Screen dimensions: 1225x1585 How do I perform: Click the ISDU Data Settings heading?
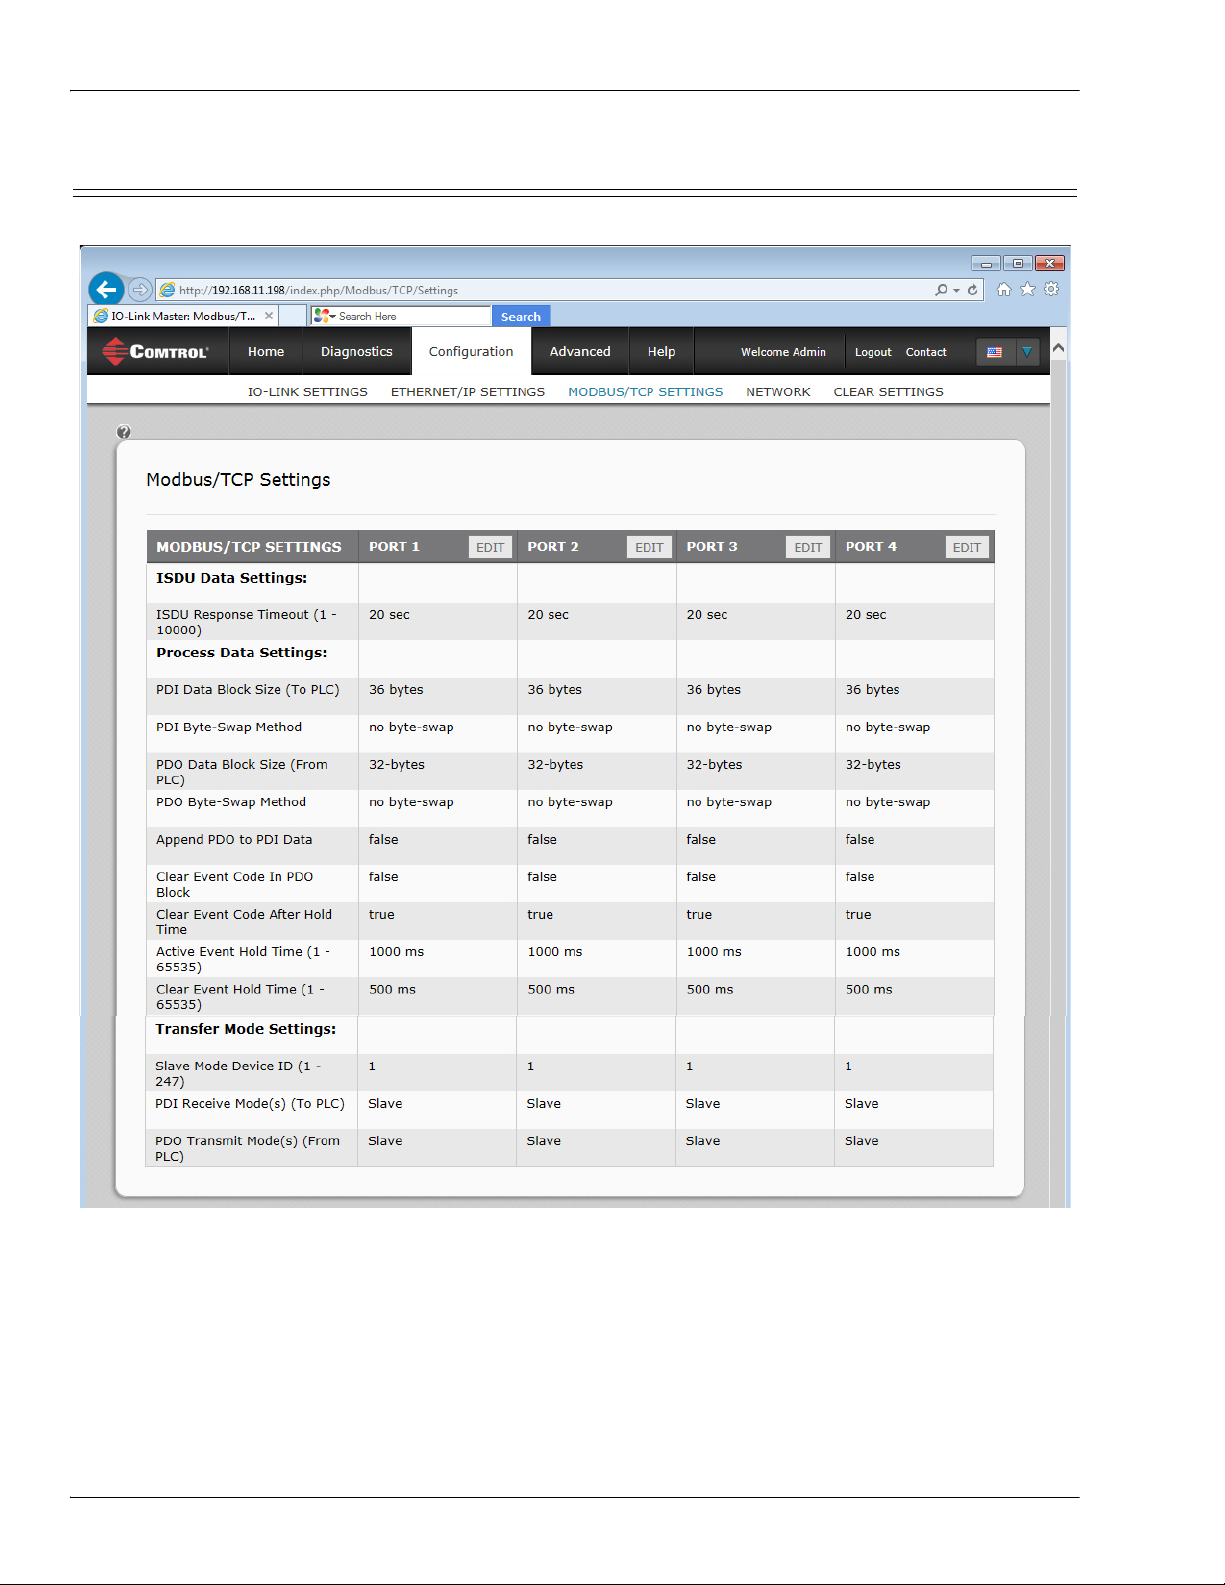(x=231, y=578)
